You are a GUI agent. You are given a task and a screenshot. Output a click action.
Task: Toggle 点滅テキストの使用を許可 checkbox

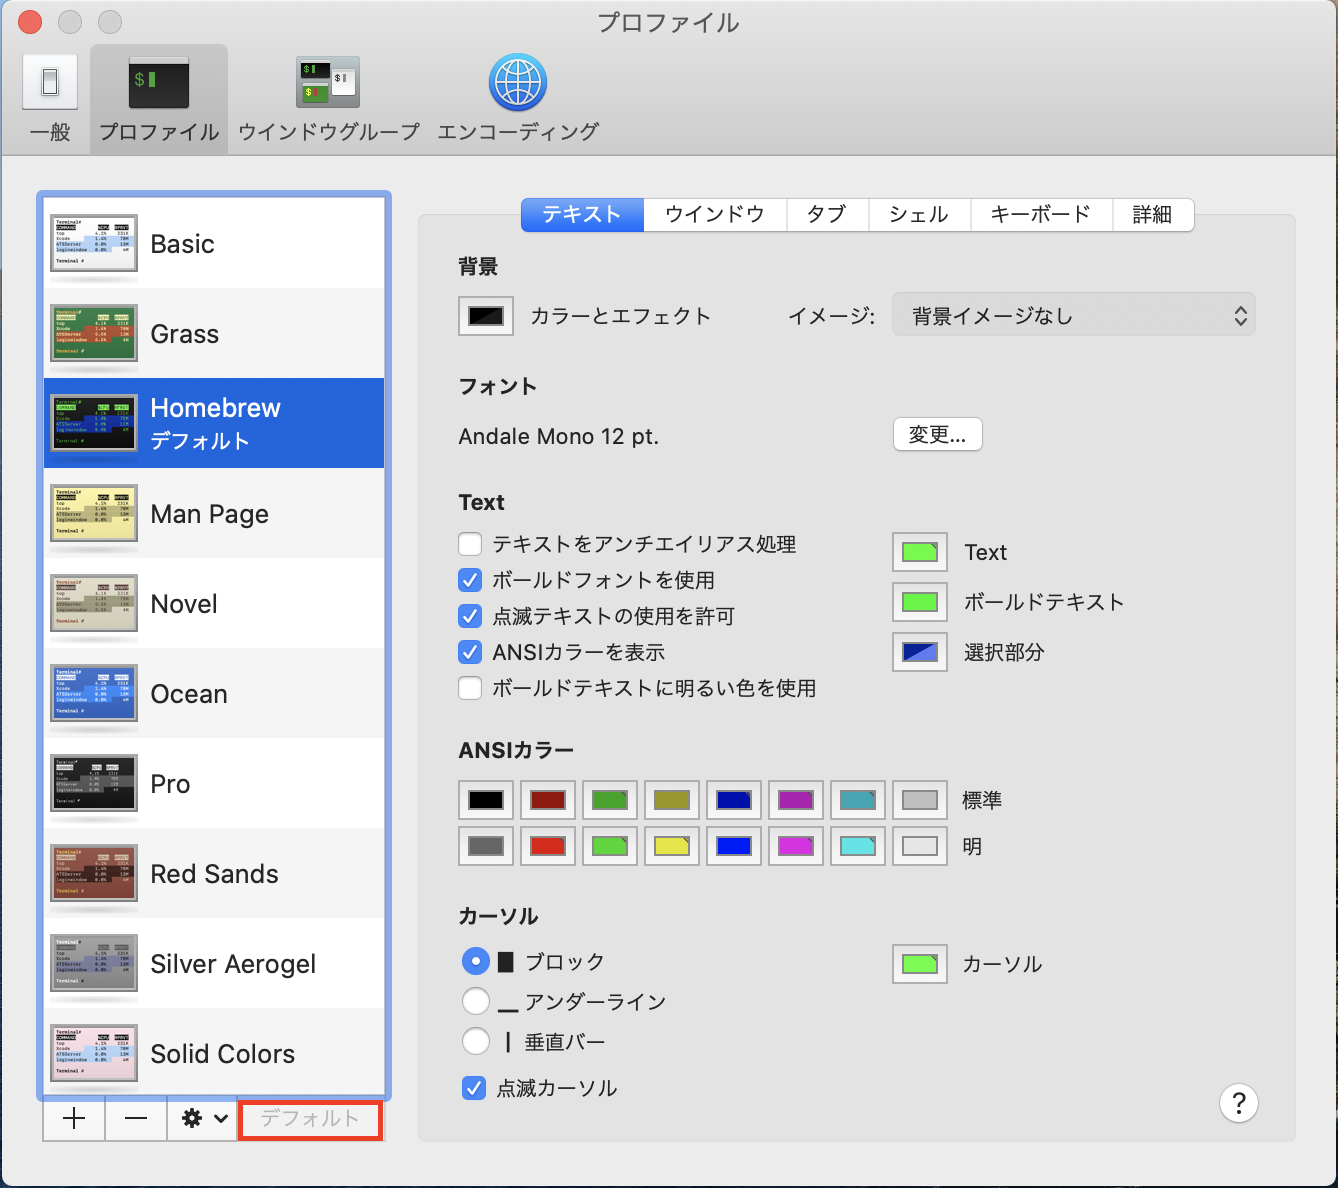tap(470, 616)
